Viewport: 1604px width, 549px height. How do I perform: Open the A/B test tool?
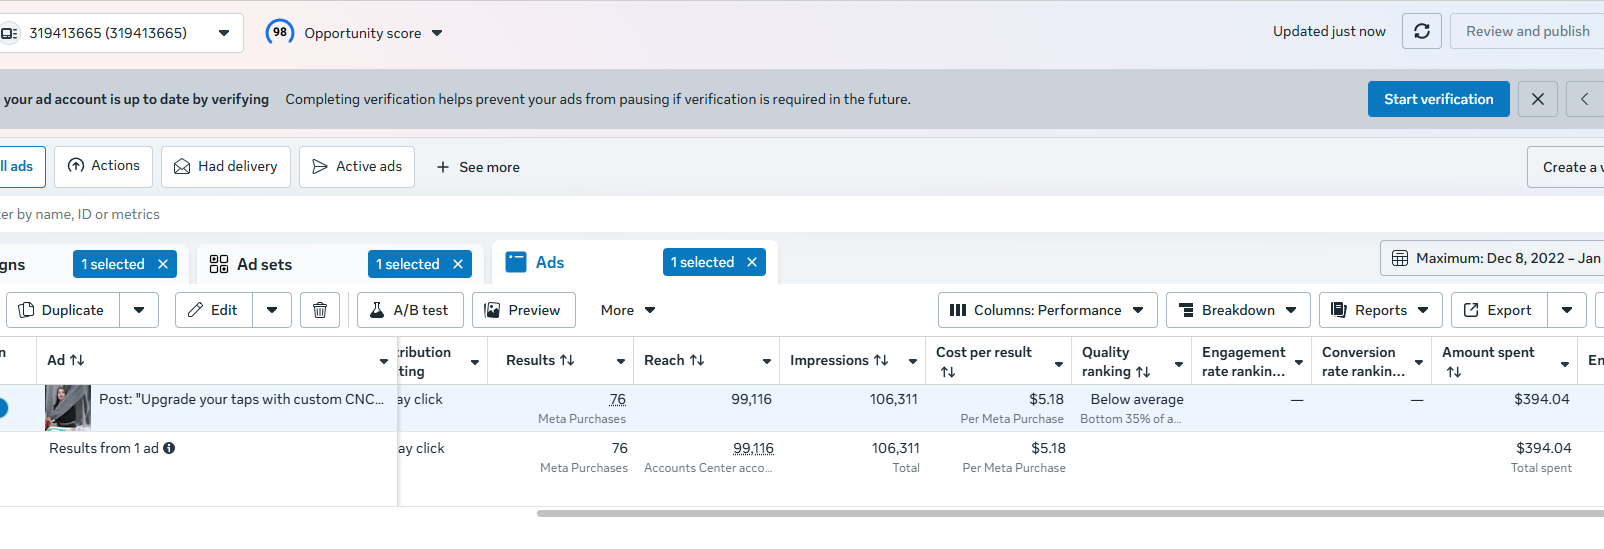409,310
